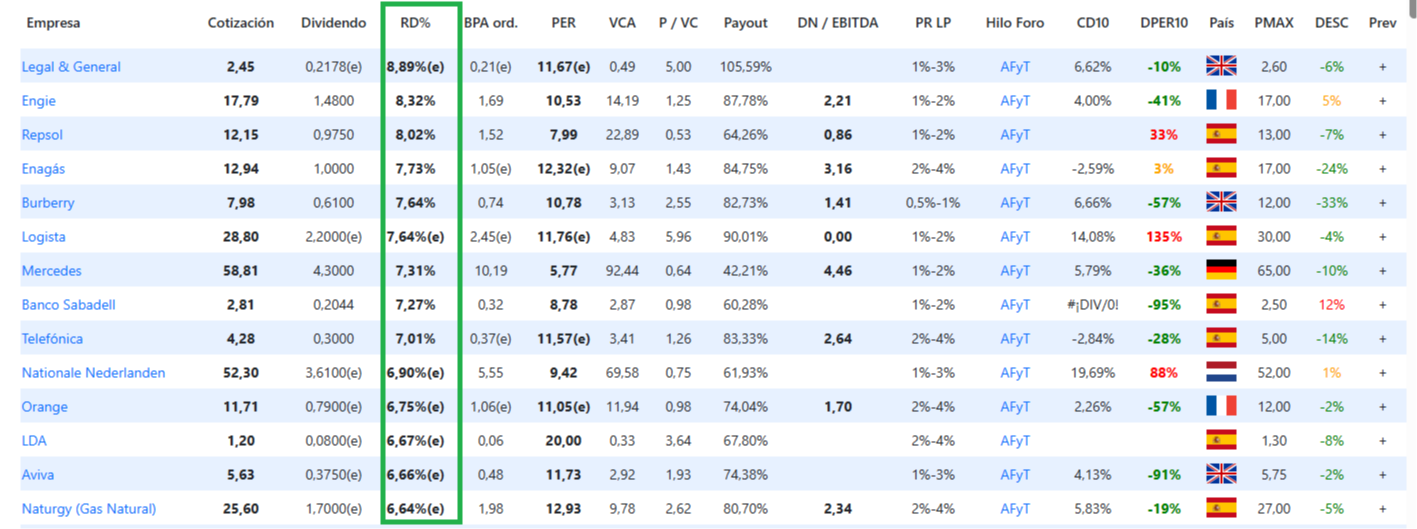Viewport: 1417px width, 529px height.
Task: Click the French flag in Orange row
Action: tap(1221, 407)
